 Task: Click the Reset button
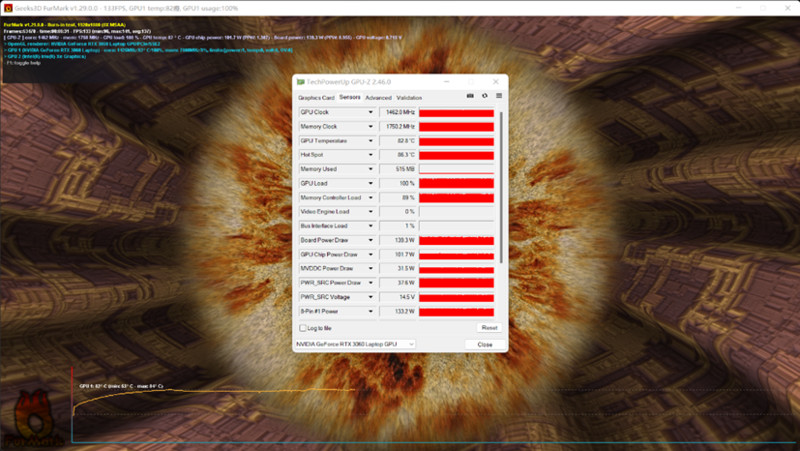489,328
